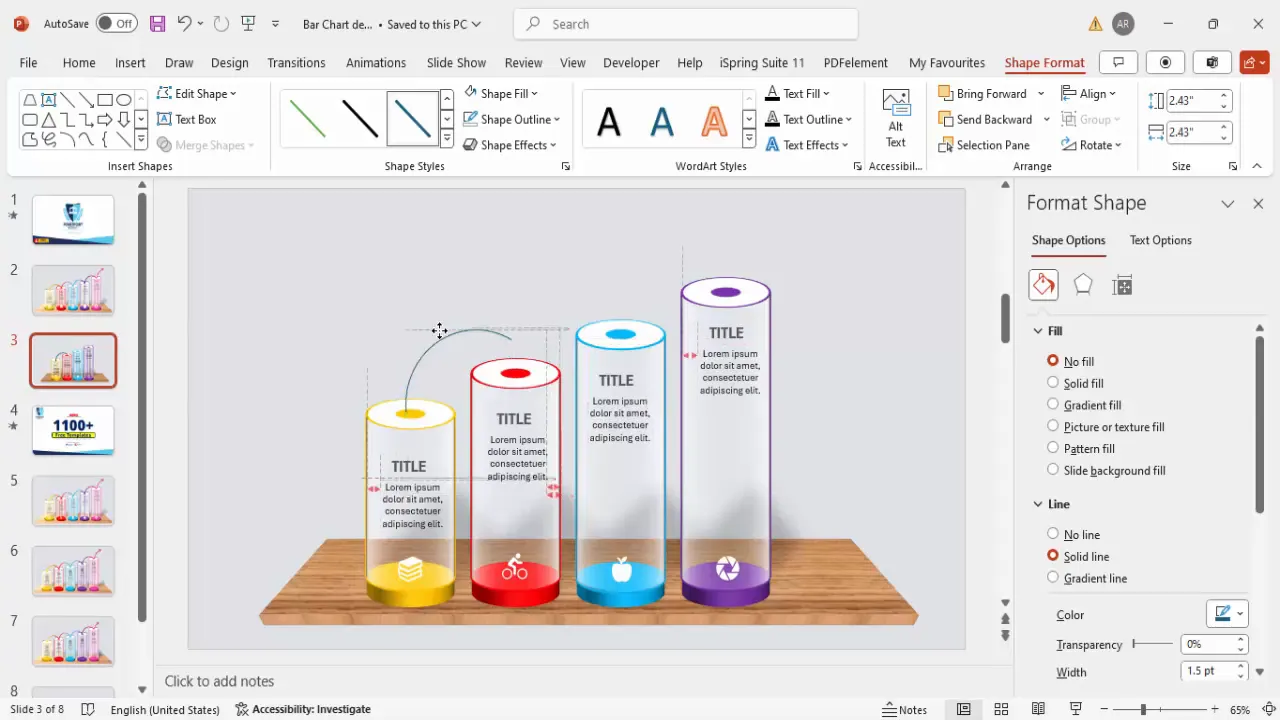Open the Slide Show tab
Viewport: 1280px width, 720px height.
click(x=456, y=62)
